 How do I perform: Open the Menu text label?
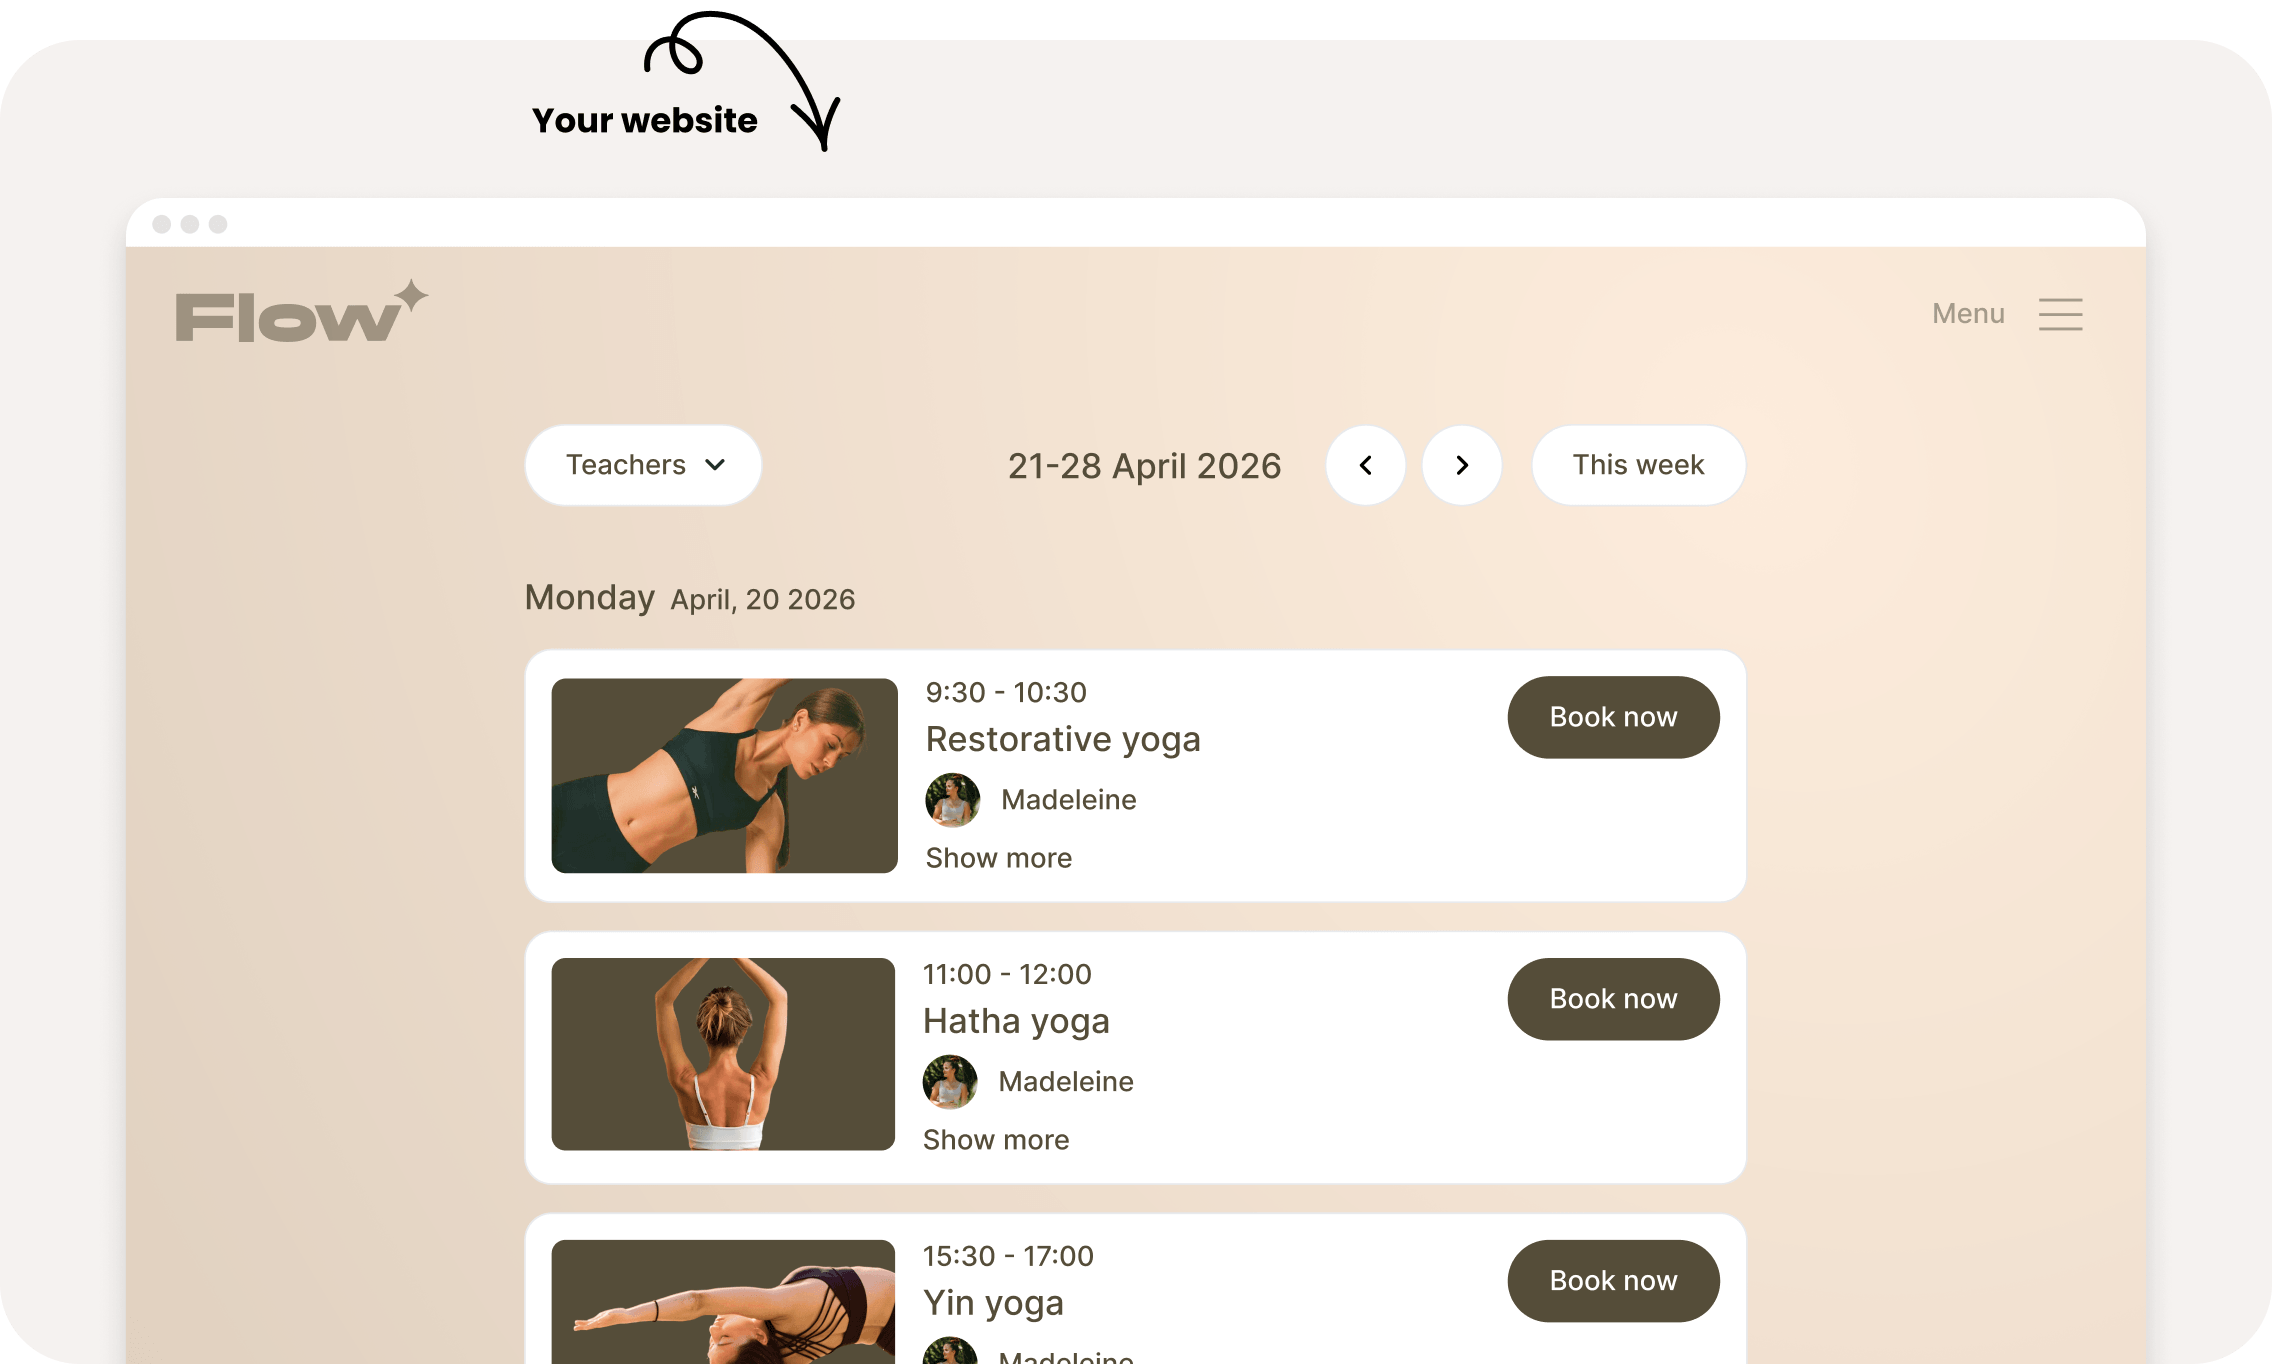(1968, 313)
